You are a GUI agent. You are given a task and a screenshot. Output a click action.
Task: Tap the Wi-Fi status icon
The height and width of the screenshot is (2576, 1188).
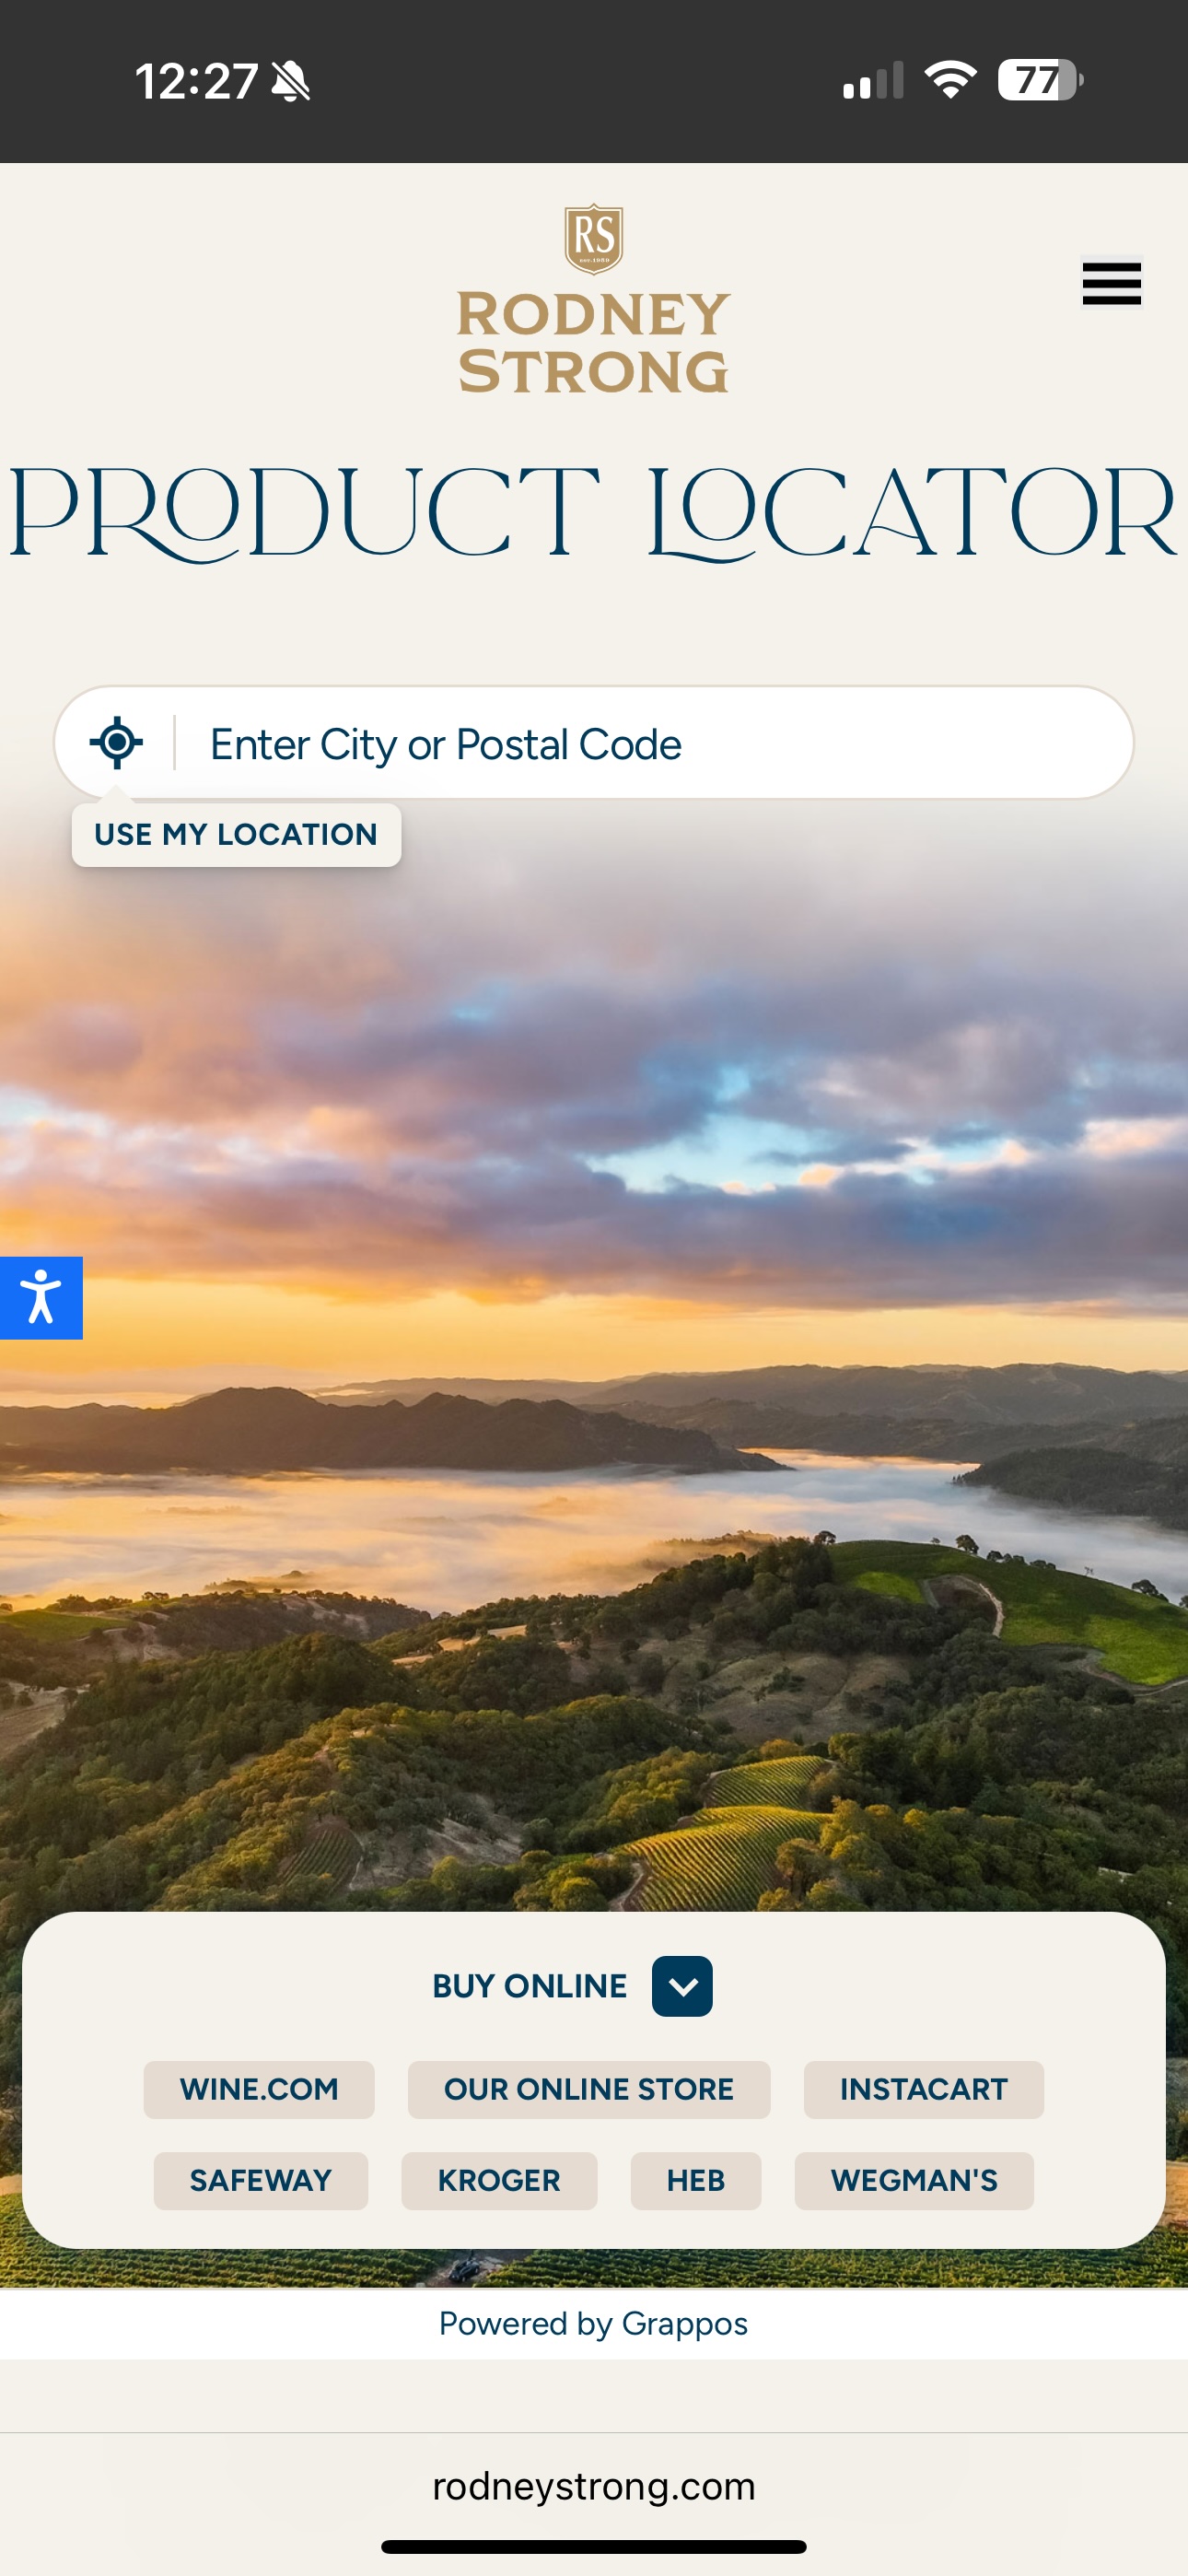tap(950, 80)
